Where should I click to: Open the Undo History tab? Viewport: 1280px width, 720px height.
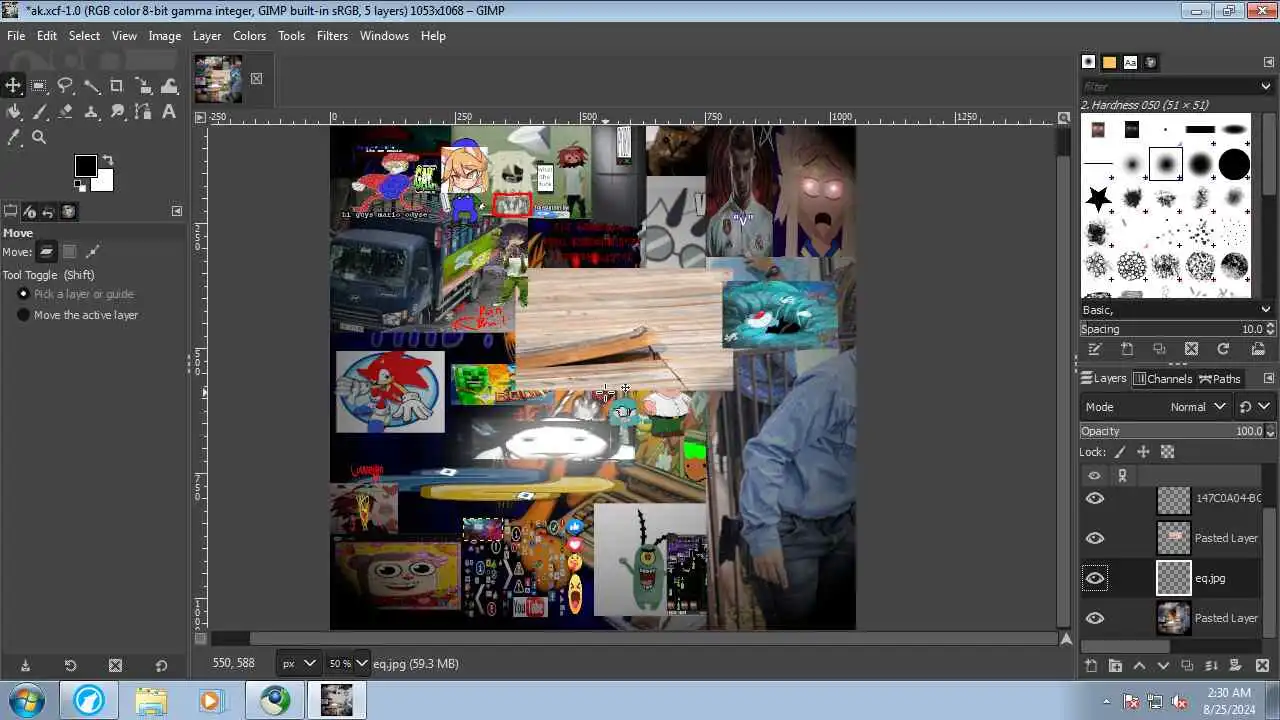(x=49, y=212)
